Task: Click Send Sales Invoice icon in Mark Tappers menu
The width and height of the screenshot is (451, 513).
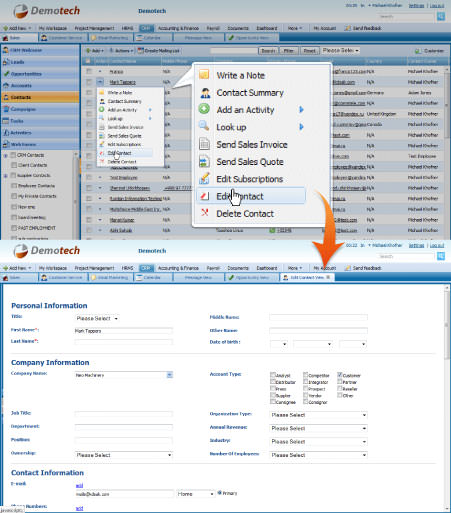Action: (x=102, y=127)
